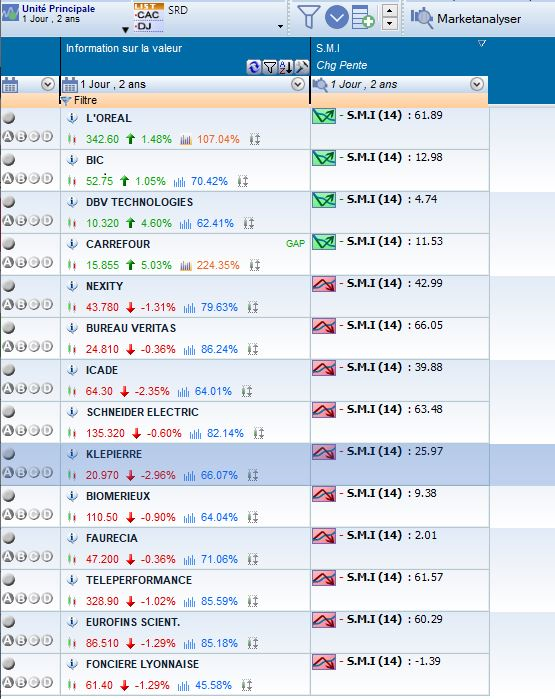Click the FAURECIA price 47.200
This screenshot has width=555, height=699.
(102, 559)
